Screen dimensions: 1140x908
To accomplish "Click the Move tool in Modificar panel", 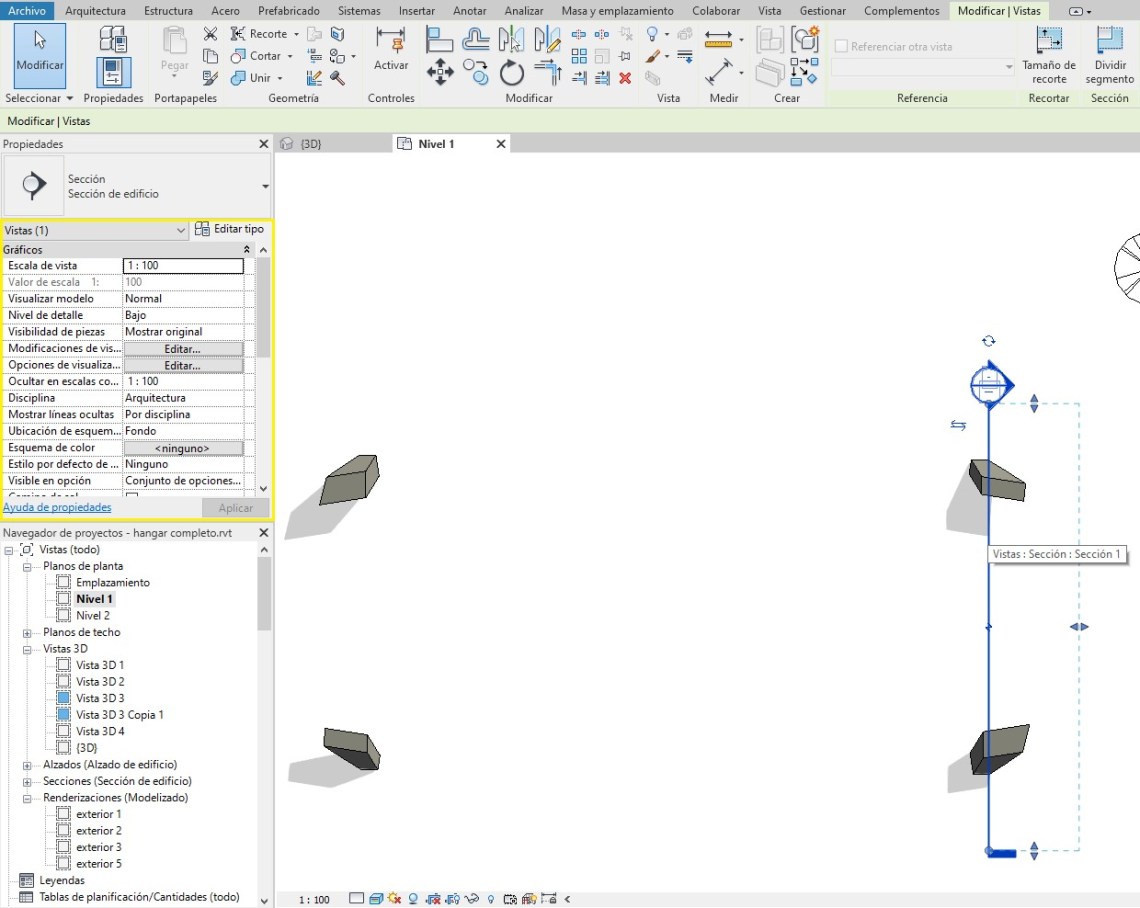I will (440, 72).
